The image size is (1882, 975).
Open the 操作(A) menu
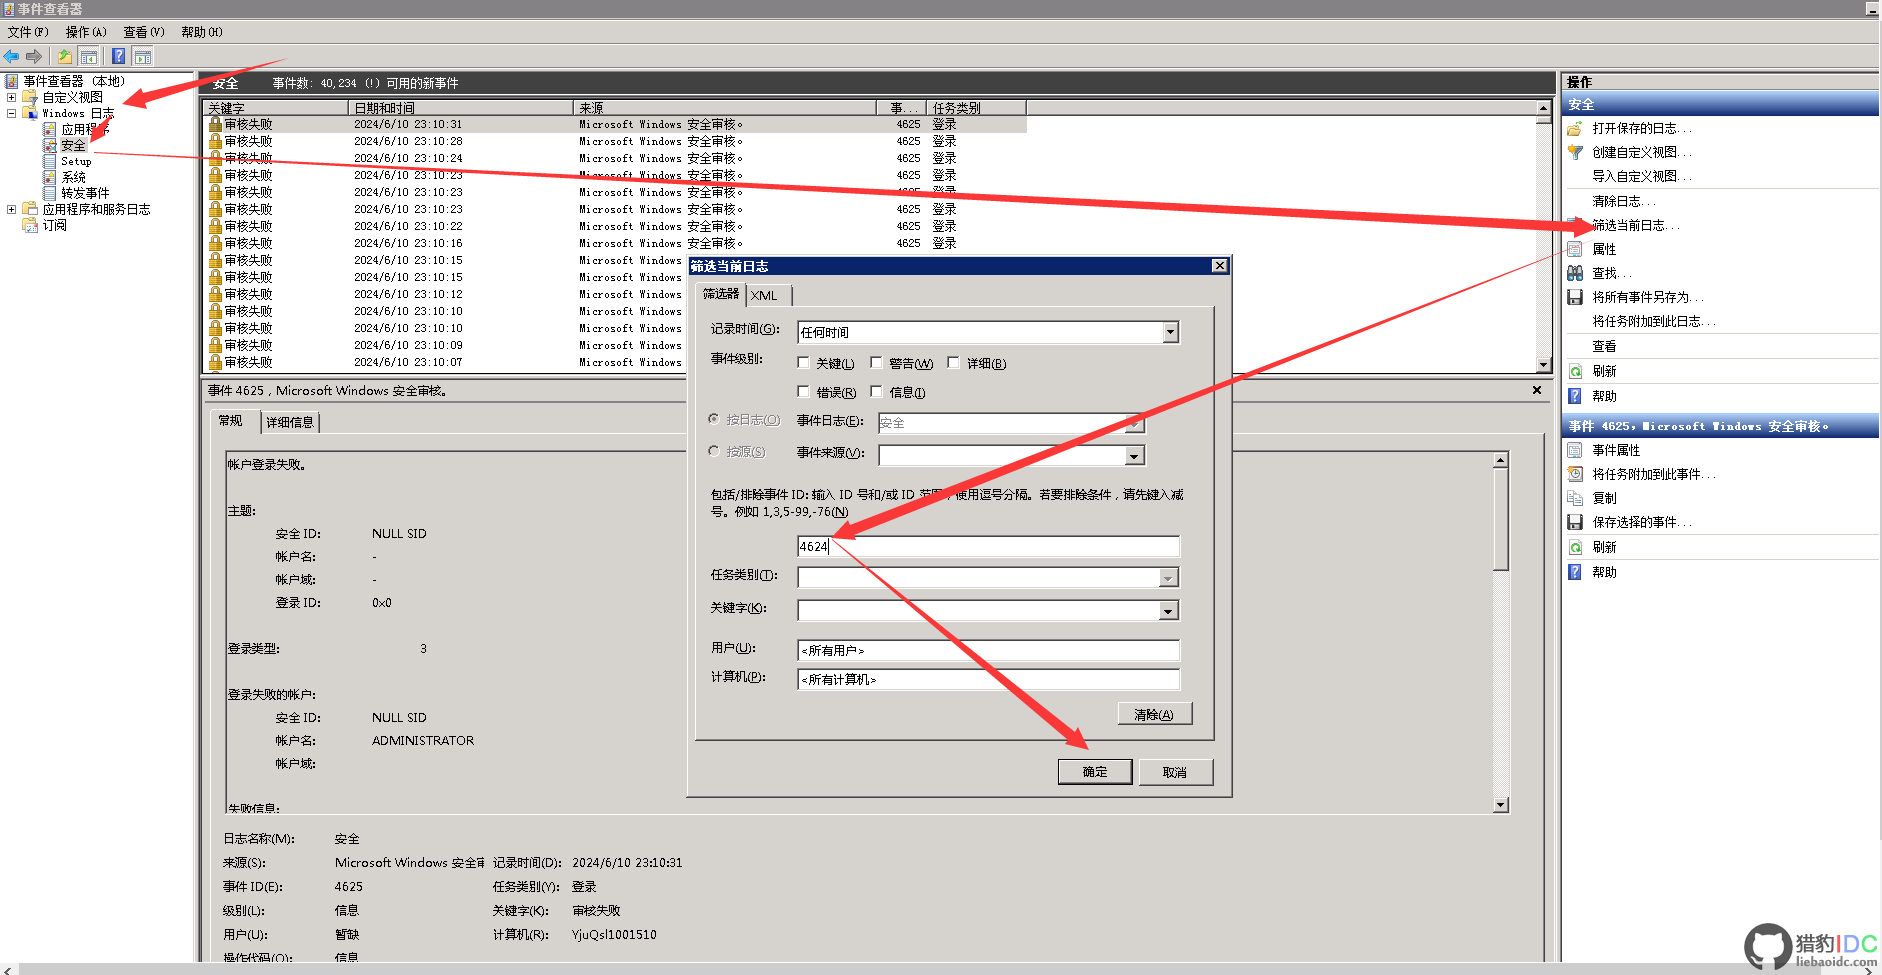point(86,32)
